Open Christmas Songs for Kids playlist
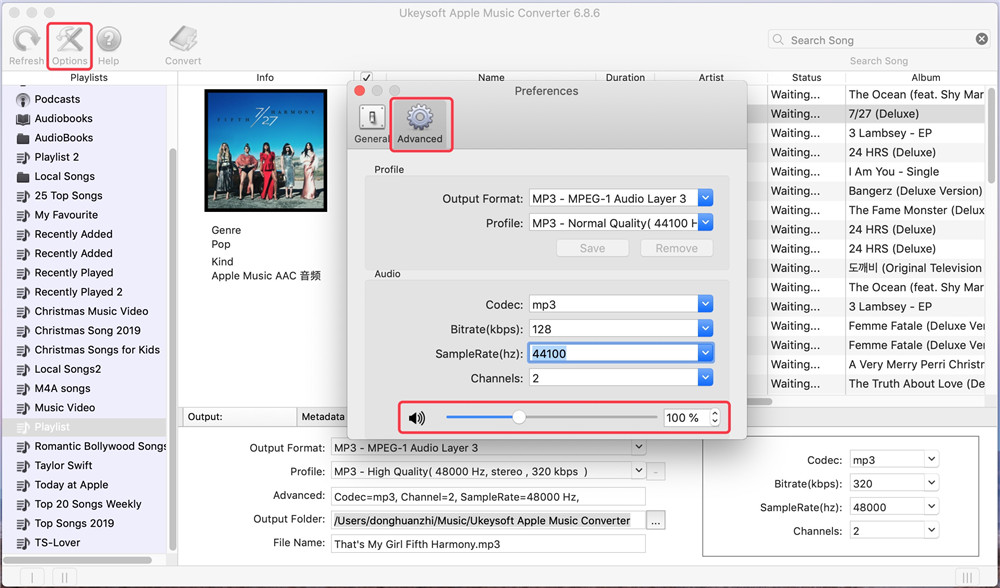Image resolution: width=1000 pixels, height=588 pixels. point(89,349)
